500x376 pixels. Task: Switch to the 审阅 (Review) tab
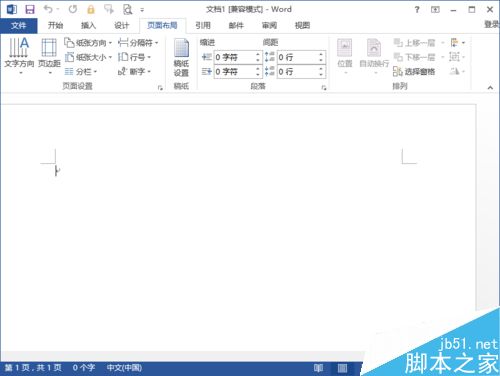[x=269, y=25]
